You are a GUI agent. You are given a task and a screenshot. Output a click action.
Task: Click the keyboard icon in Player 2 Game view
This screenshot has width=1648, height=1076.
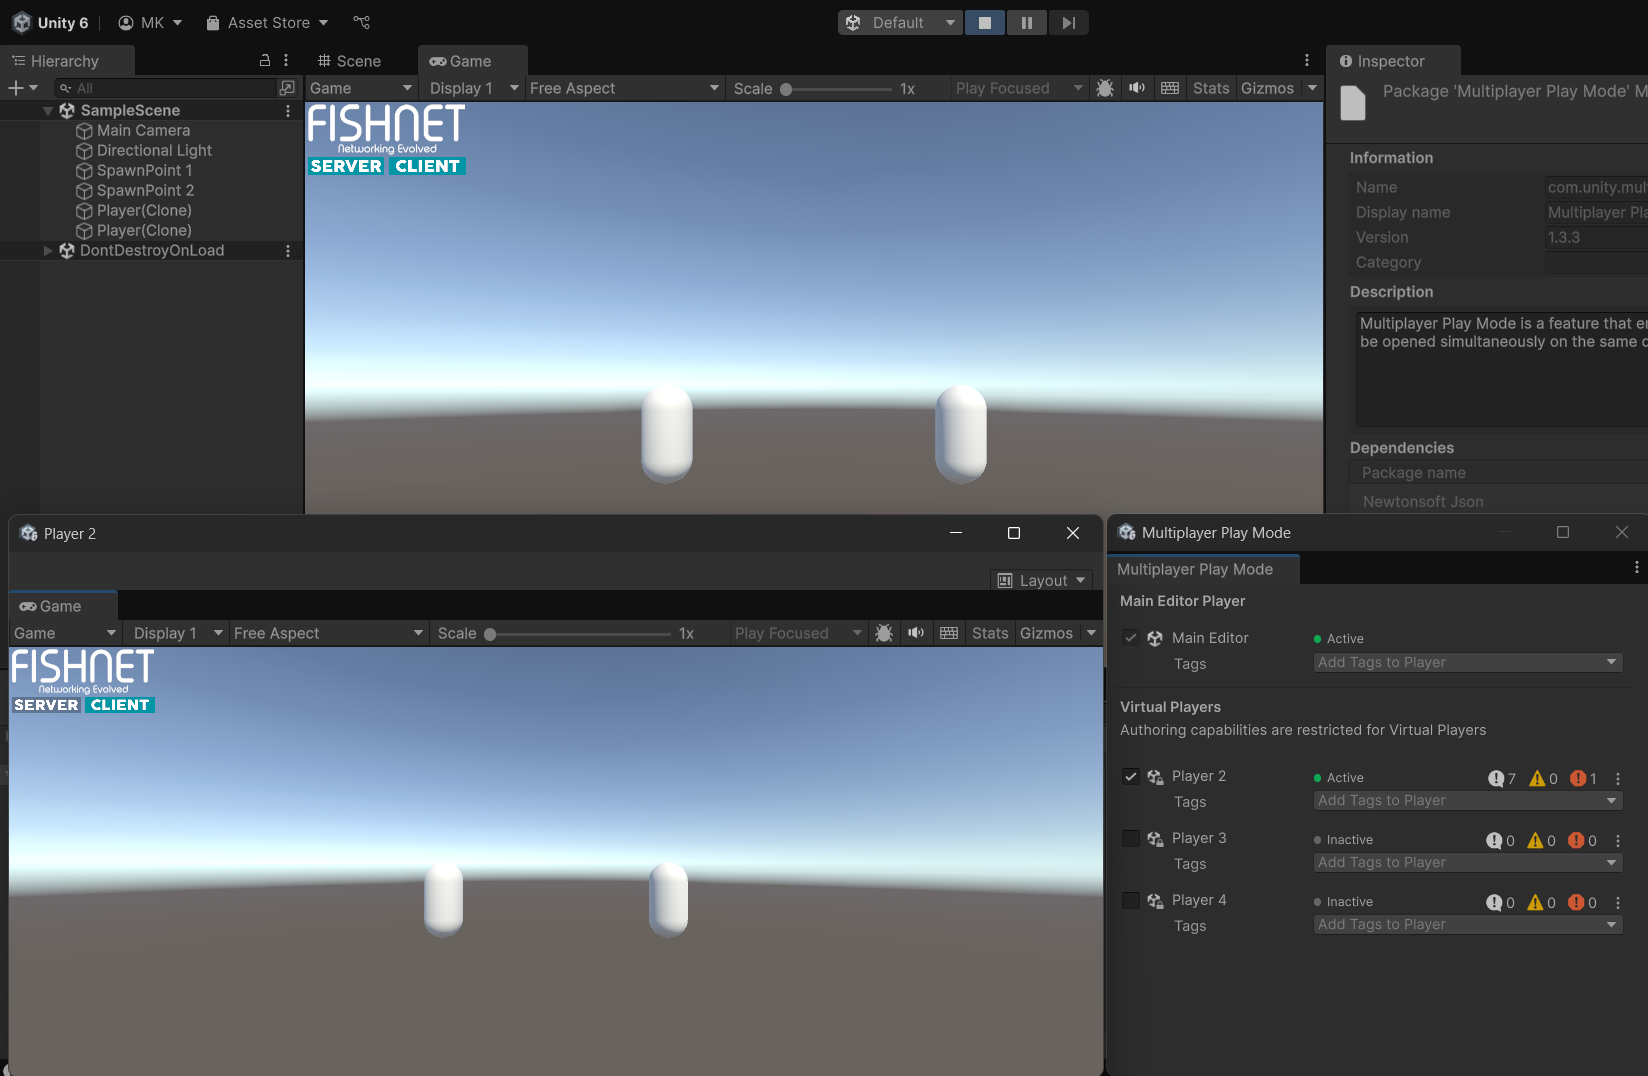949,633
